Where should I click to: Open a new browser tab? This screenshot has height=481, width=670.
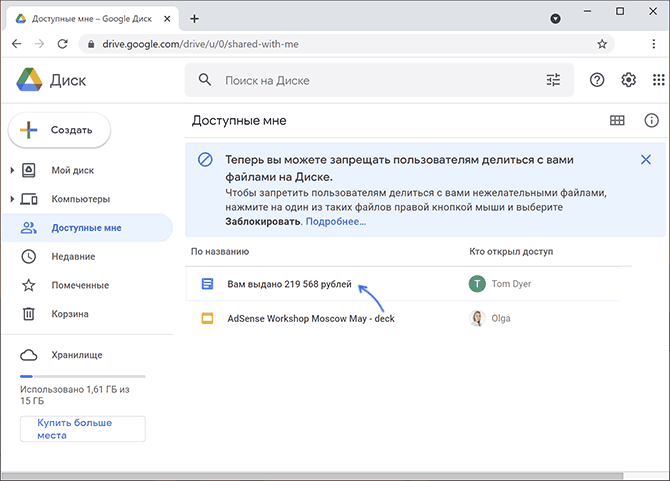tap(194, 19)
